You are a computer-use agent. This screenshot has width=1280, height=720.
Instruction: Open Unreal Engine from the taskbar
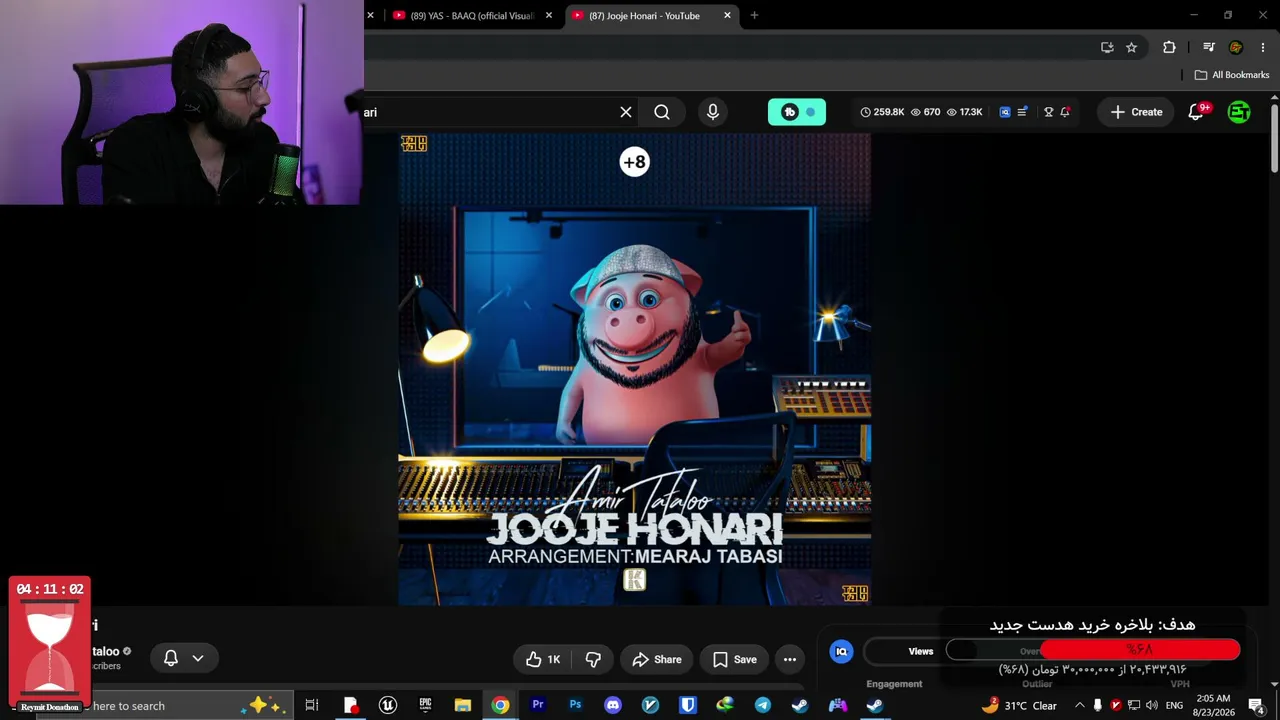(388, 706)
